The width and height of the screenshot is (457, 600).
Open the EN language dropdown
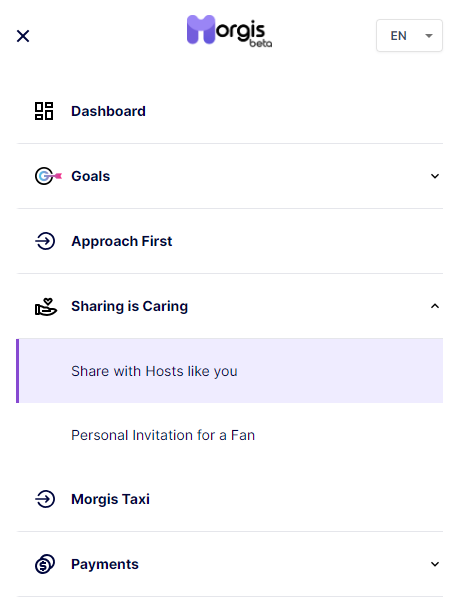(x=409, y=36)
